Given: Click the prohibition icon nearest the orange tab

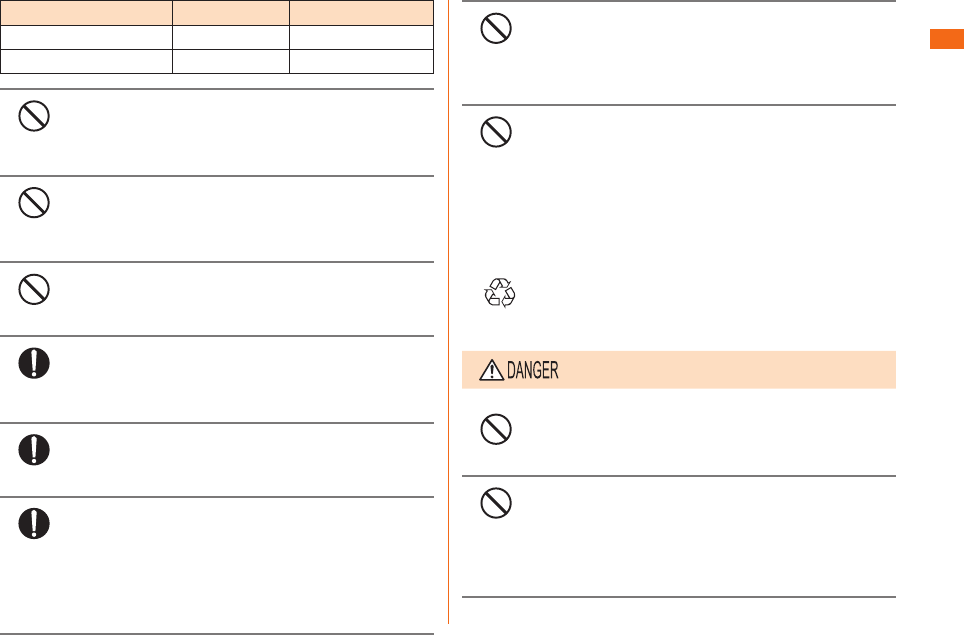Looking at the screenshot, I should point(496,28).
